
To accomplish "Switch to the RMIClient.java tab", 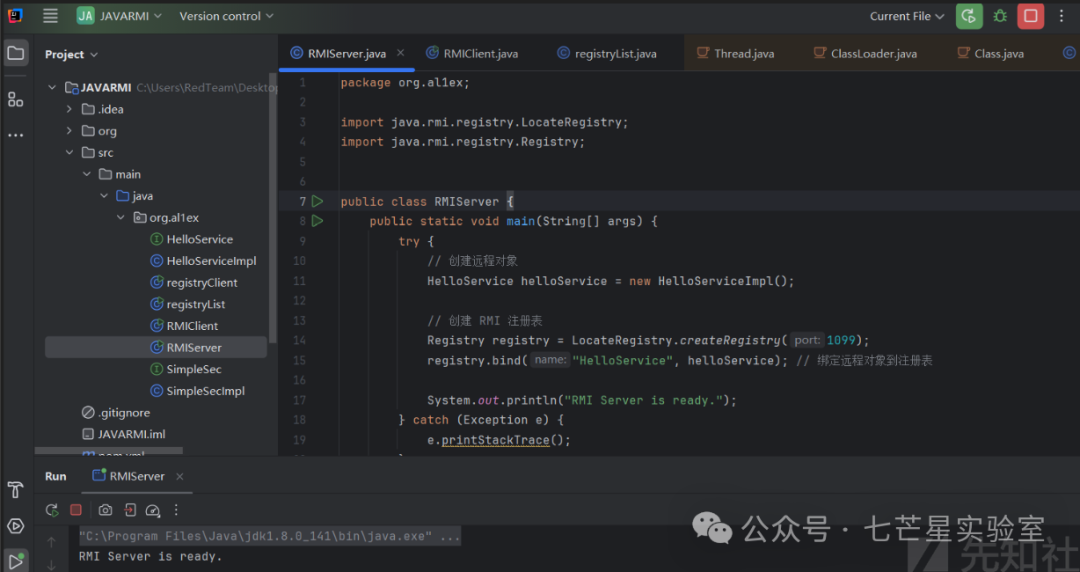I will pos(472,53).
